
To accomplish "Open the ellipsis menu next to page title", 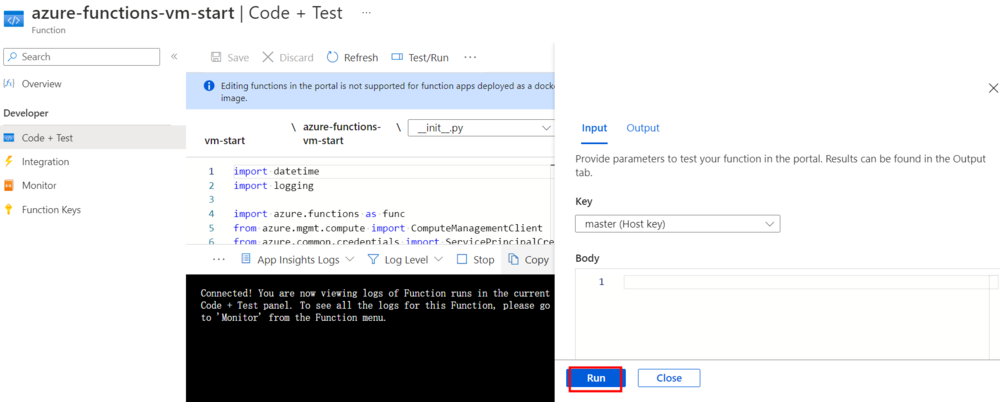I will click(366, 13).
